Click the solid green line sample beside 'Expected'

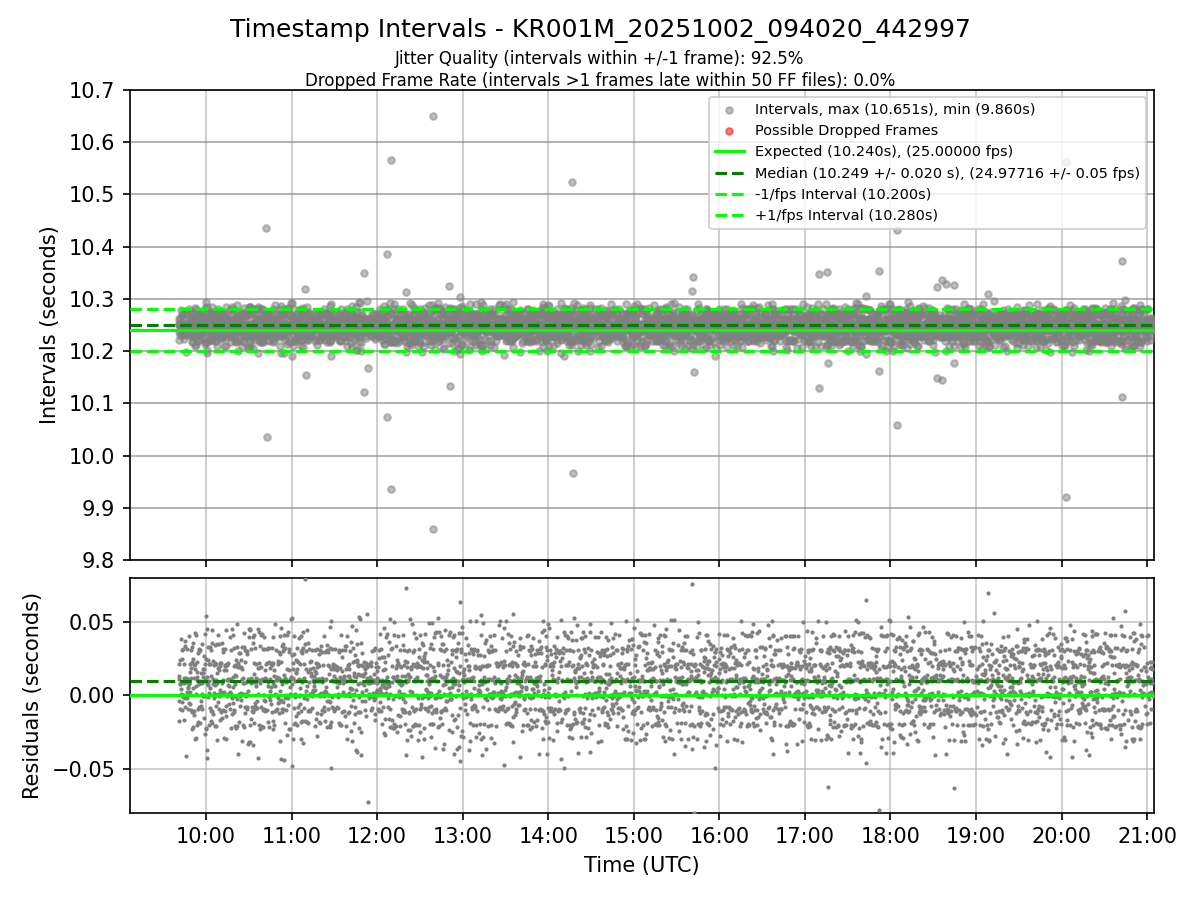(x=730, y=152)
